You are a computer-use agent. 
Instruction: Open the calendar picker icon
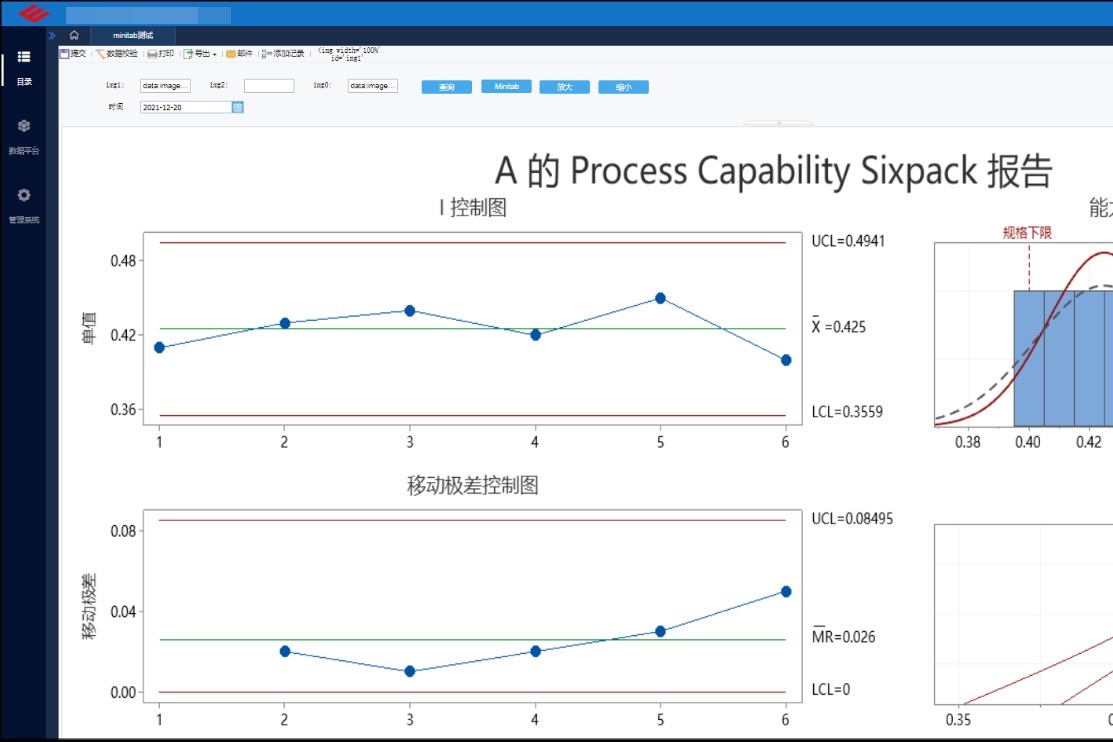[x=238, y=107]
